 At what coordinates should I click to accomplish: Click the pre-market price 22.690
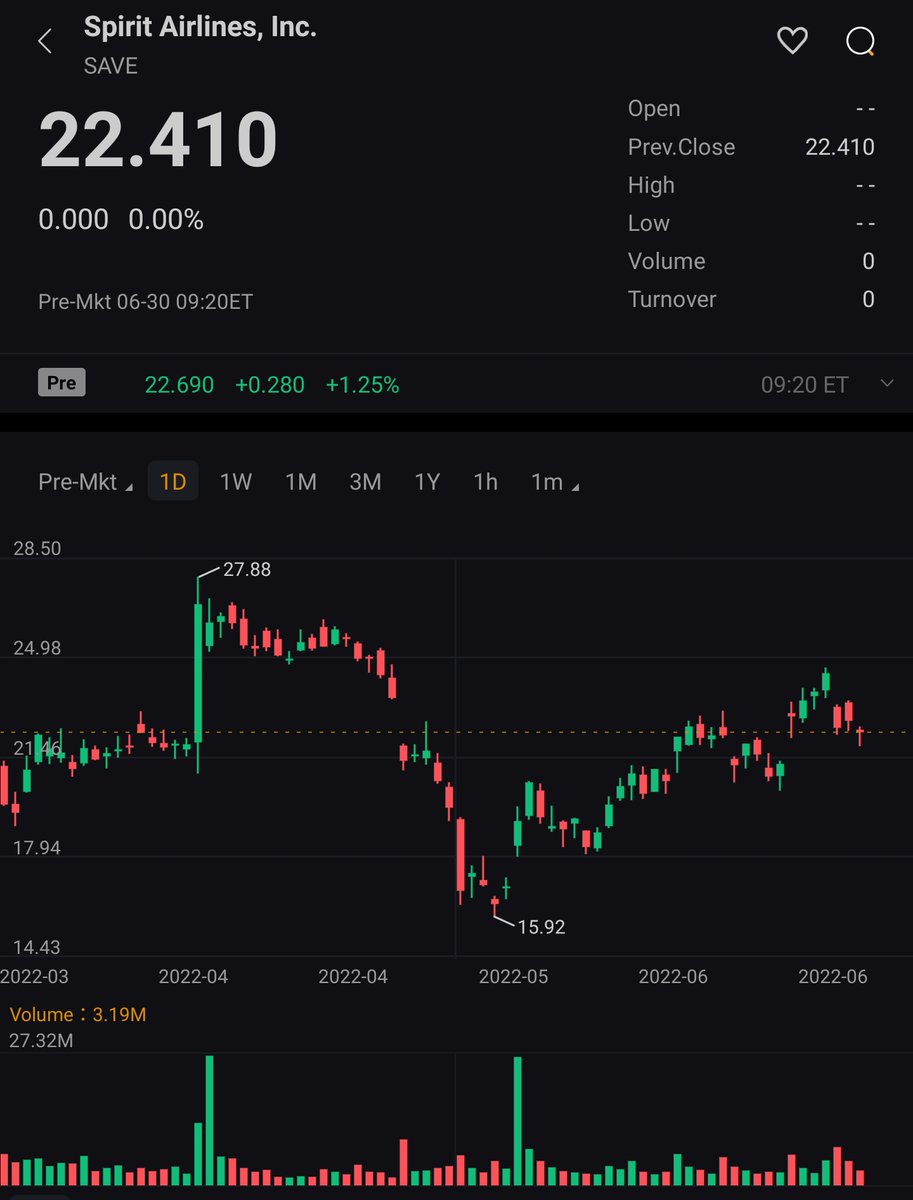[179, 385]
